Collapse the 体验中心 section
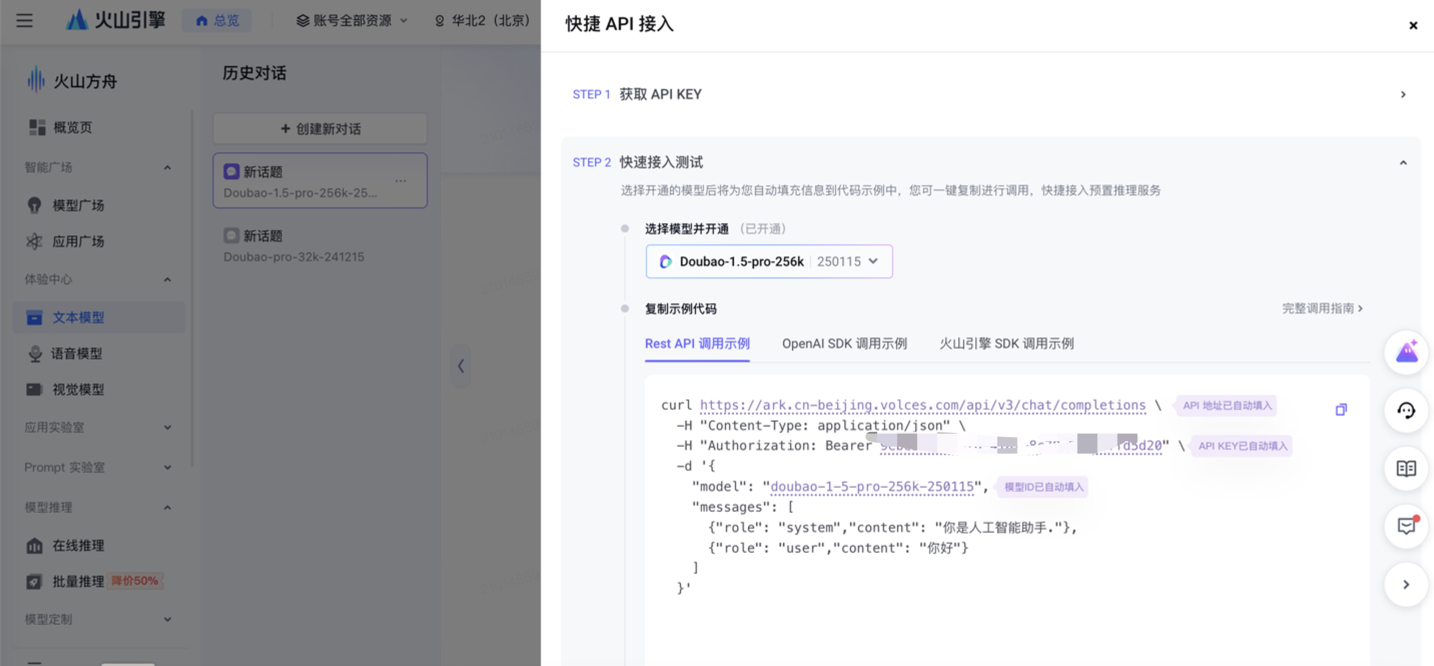The image size is (1434, 666). point(167,279)
